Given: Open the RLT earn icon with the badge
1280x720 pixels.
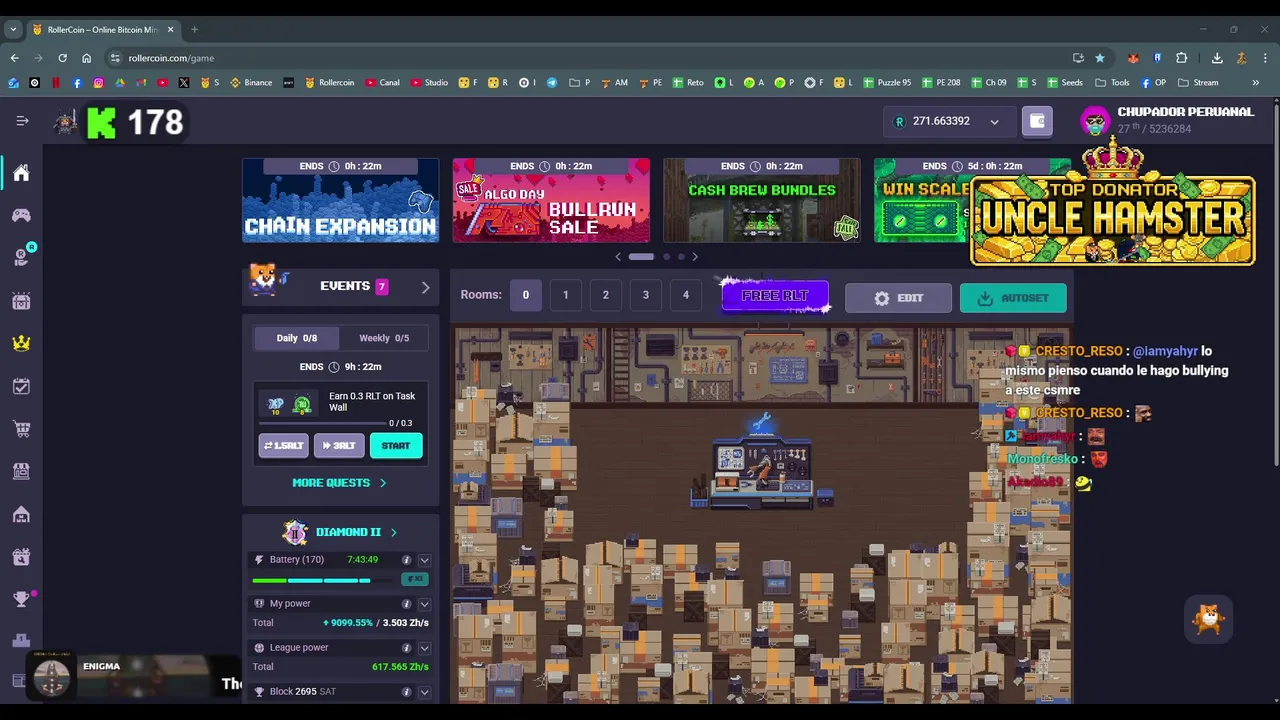Looking at the screenshot, I should click(x=21, y=258).
